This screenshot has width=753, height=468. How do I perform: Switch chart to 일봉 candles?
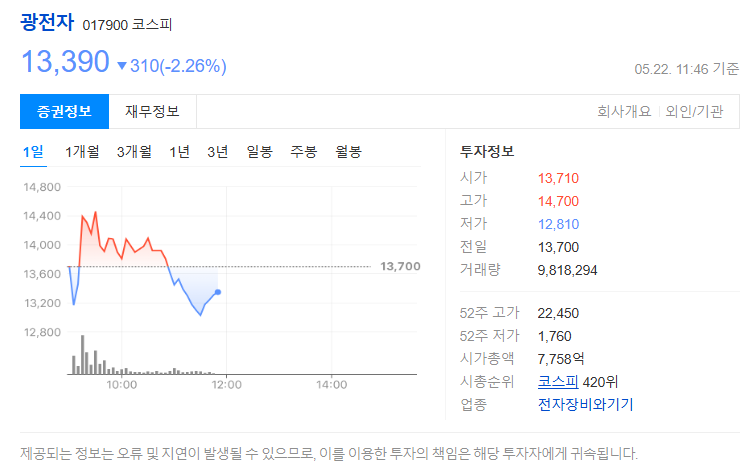[259, 152]
